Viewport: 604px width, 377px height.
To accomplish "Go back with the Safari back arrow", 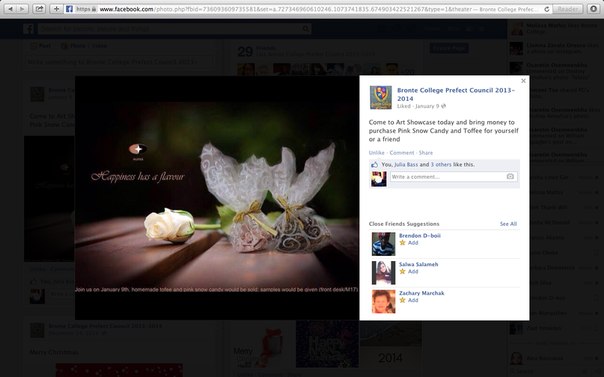I will (10, 8).
